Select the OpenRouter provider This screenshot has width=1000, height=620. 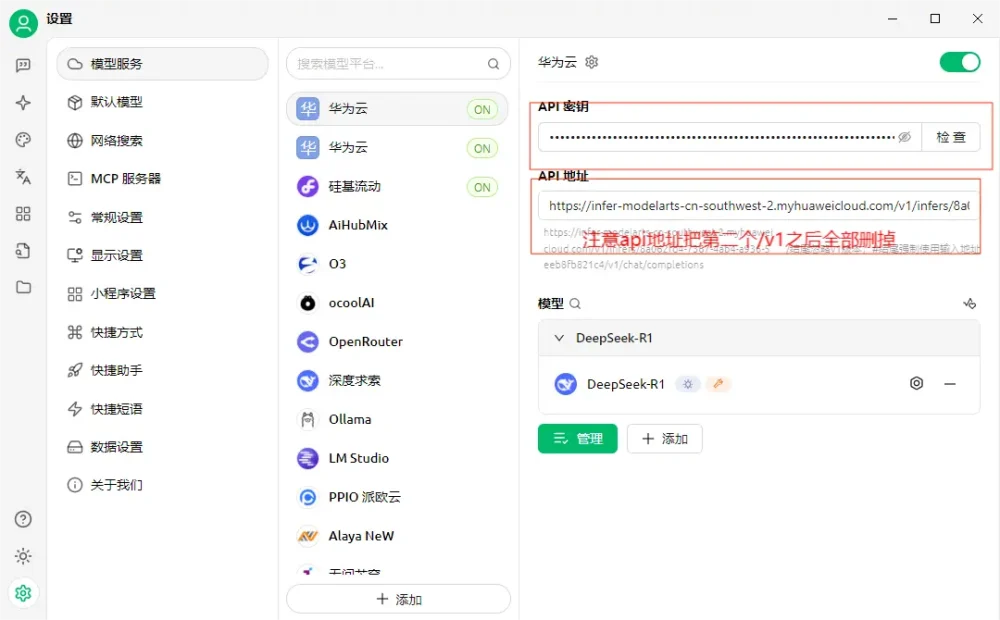point(397,342)
